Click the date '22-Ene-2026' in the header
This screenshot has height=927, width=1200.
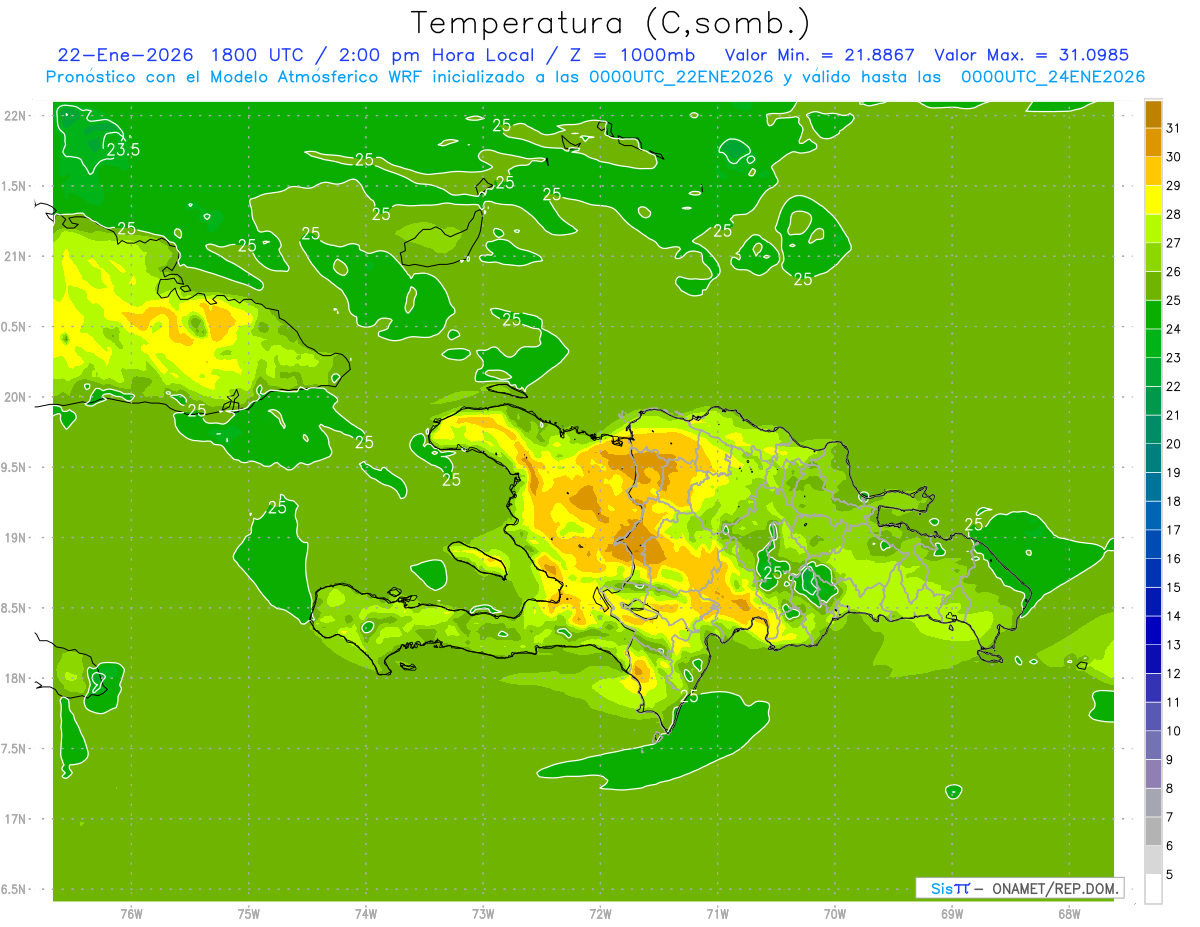[125, 55]
